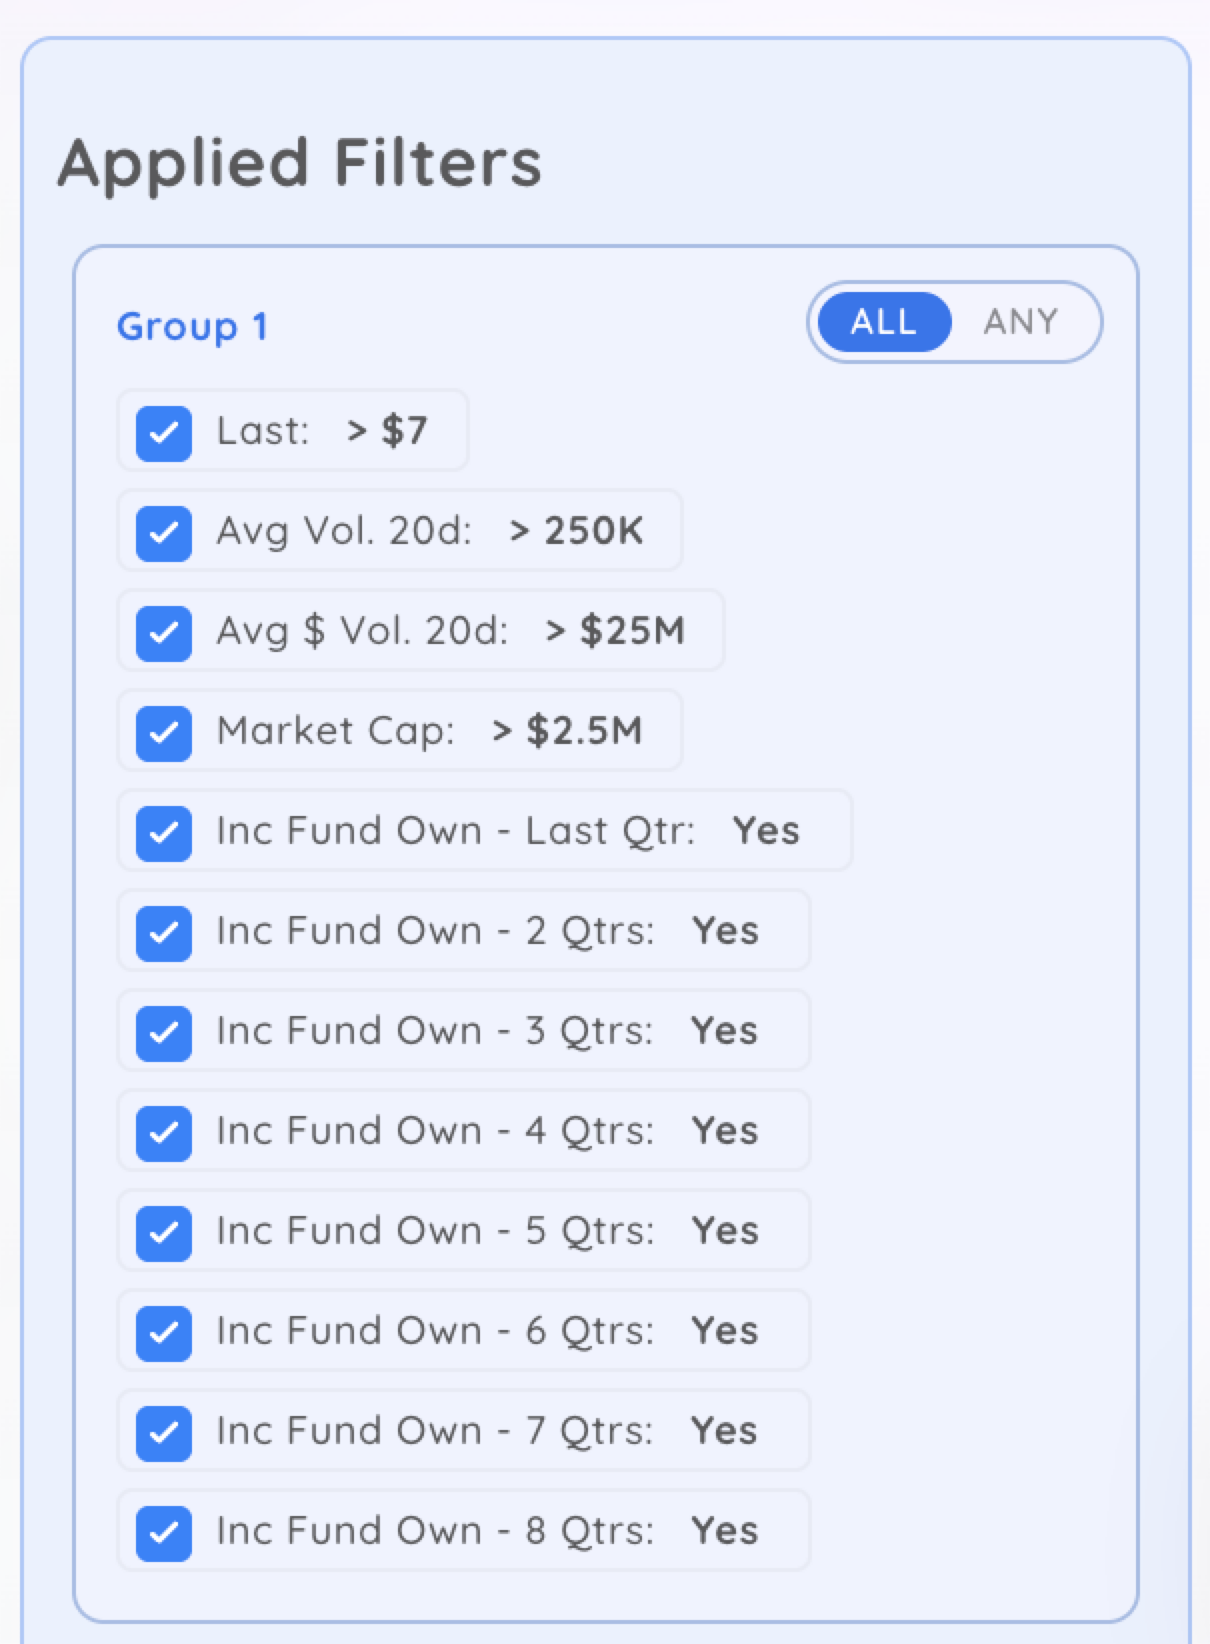Switch group matching to ANY

point(1020,322)
